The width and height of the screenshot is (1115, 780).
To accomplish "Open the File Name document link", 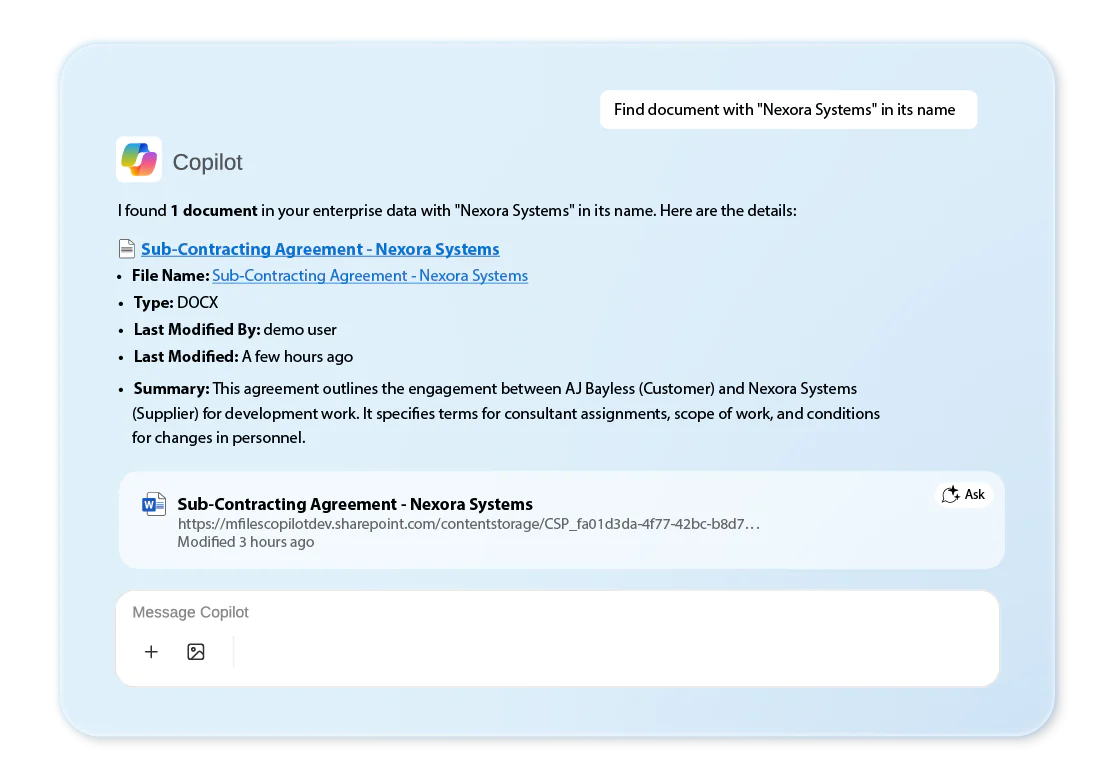I will (370, 275).
